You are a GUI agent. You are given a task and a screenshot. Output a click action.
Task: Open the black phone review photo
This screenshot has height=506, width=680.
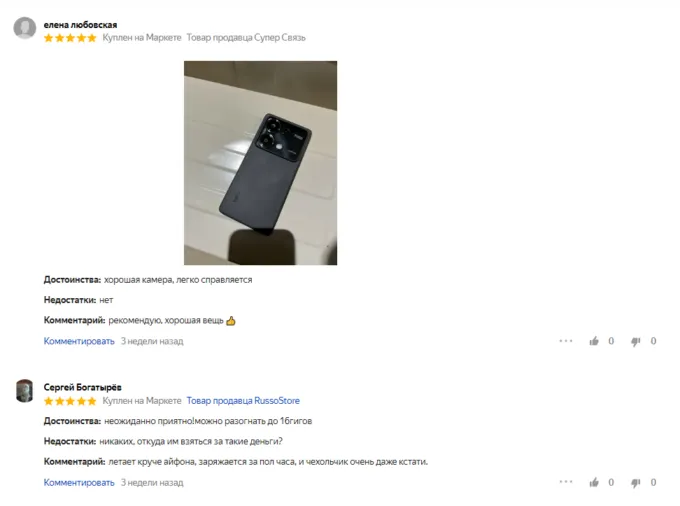tap(260, 163)
